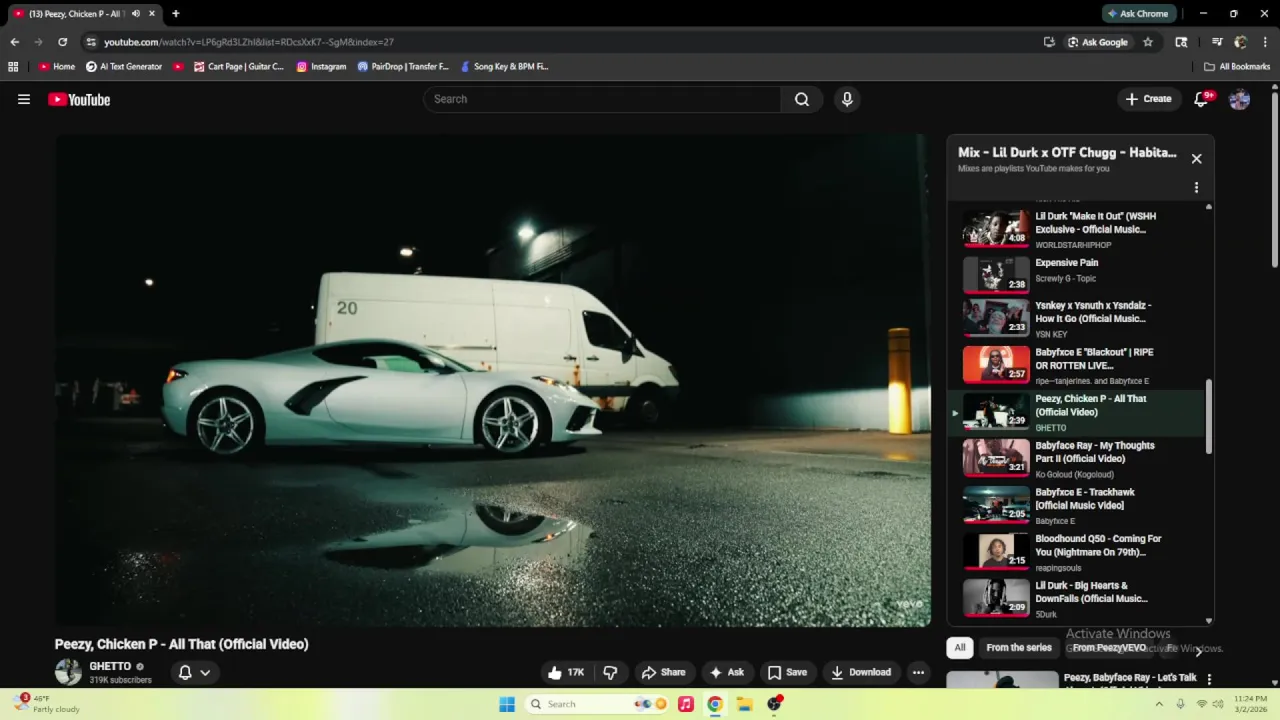Close the Mix playlist panel
Viewport: 1280px width, 720px height.
(1196, 158)
